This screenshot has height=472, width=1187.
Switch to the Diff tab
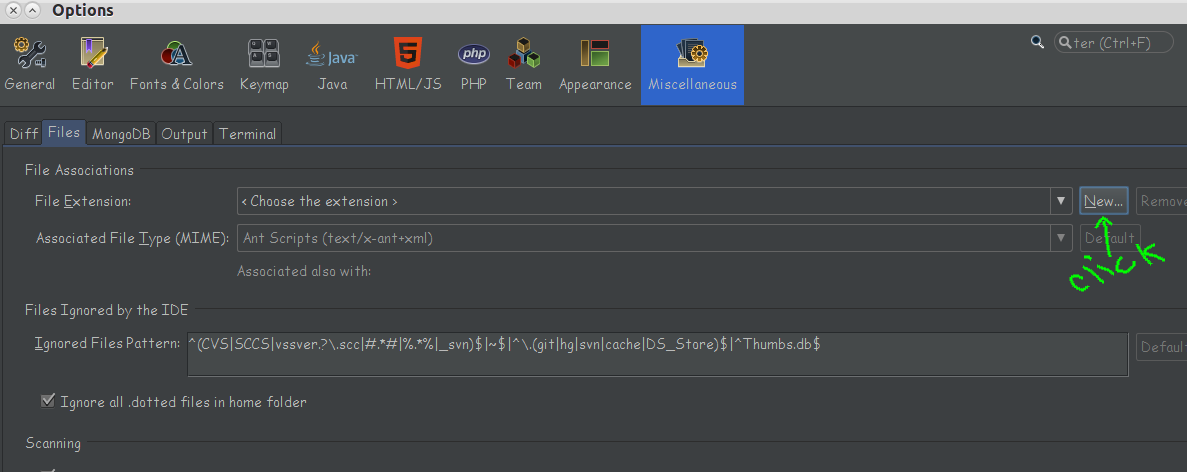[x=24, y=134]
